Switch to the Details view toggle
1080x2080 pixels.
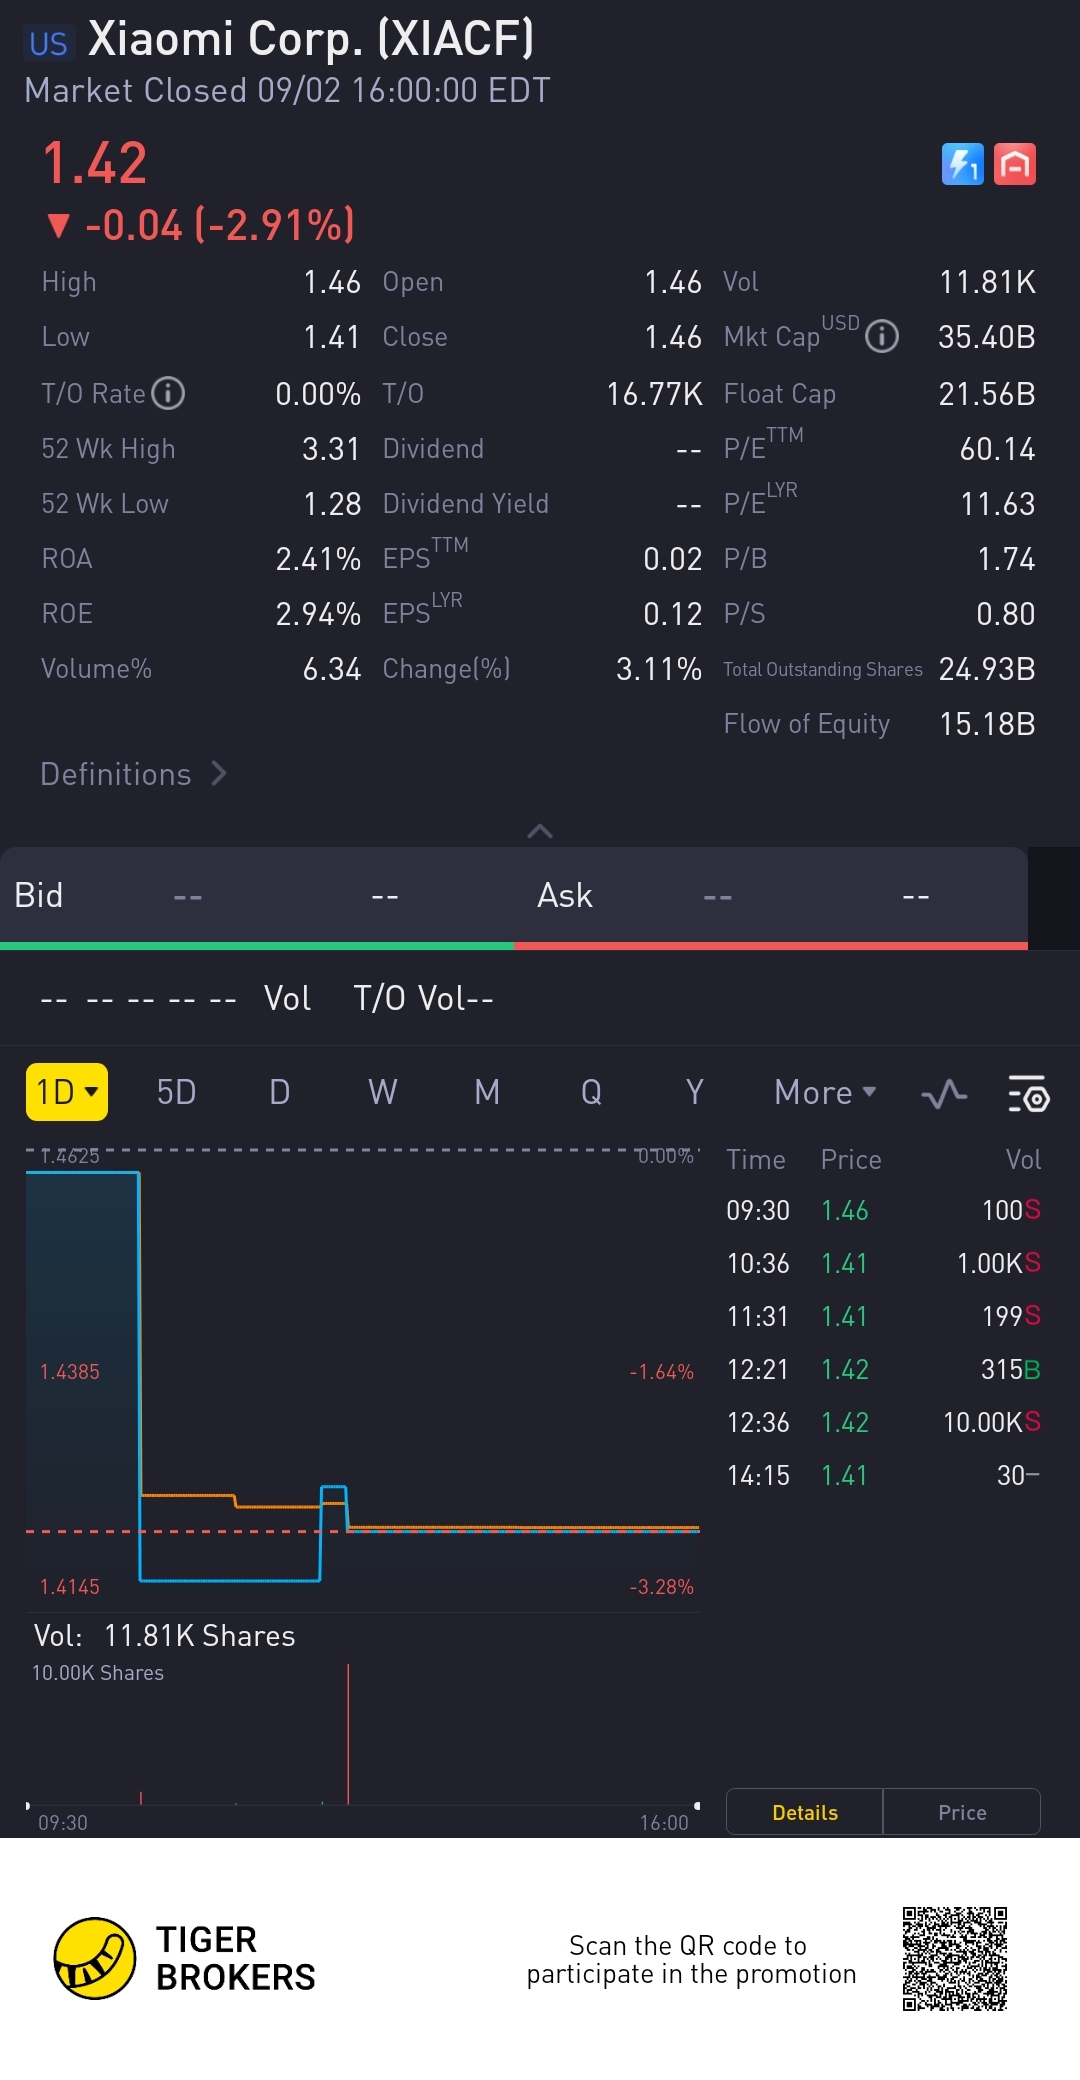point(805,1812)
